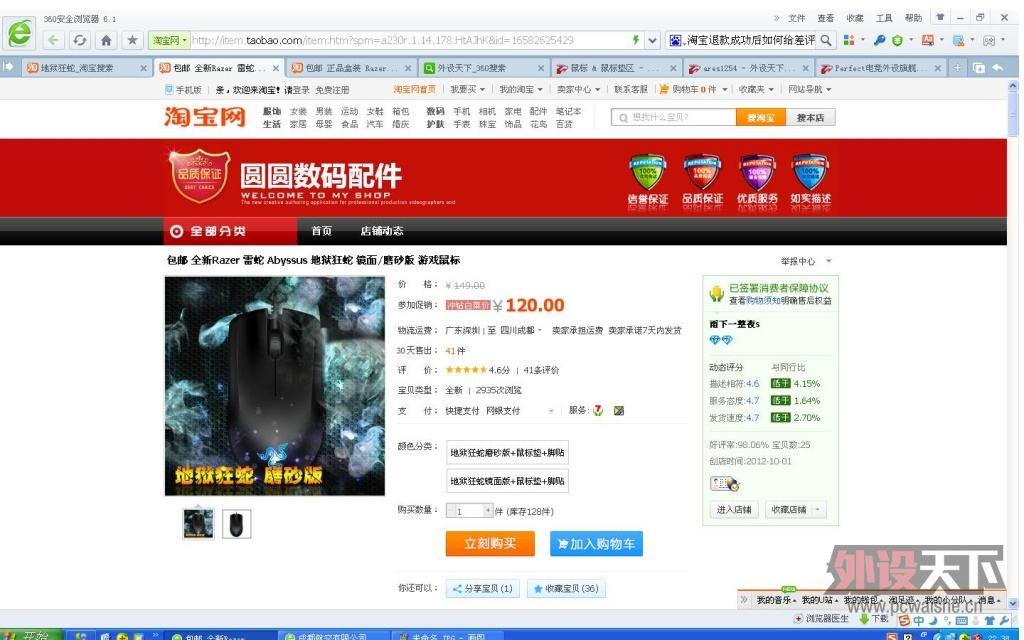The height and width of the screenshot is (640, 1024).
Task: Expand 我的音乐 in bottom bar
Action: [776, 600]
